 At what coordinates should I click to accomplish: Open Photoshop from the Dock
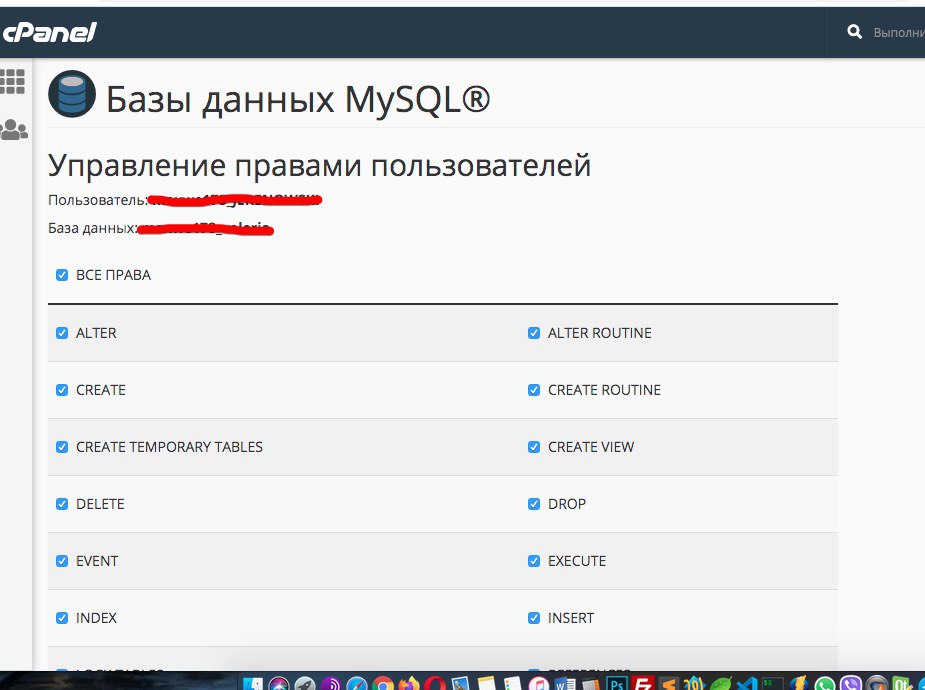pos(616,684)
